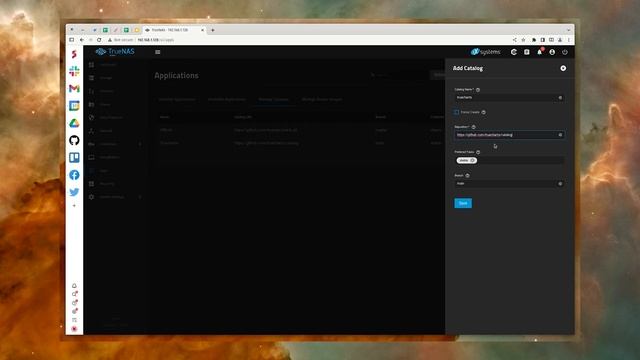Screen dimensions: 640x360
Task: Open Facebook from the browser sidebar
Action: [74, 175]
